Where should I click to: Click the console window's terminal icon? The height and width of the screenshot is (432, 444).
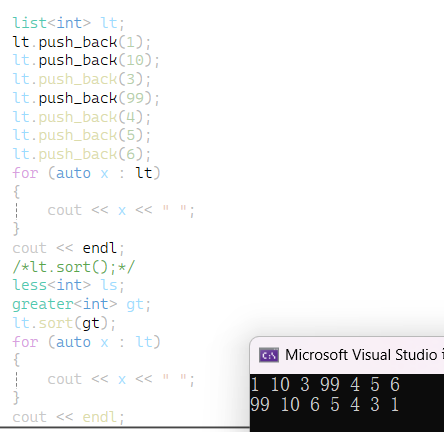[x=269, y=355]
